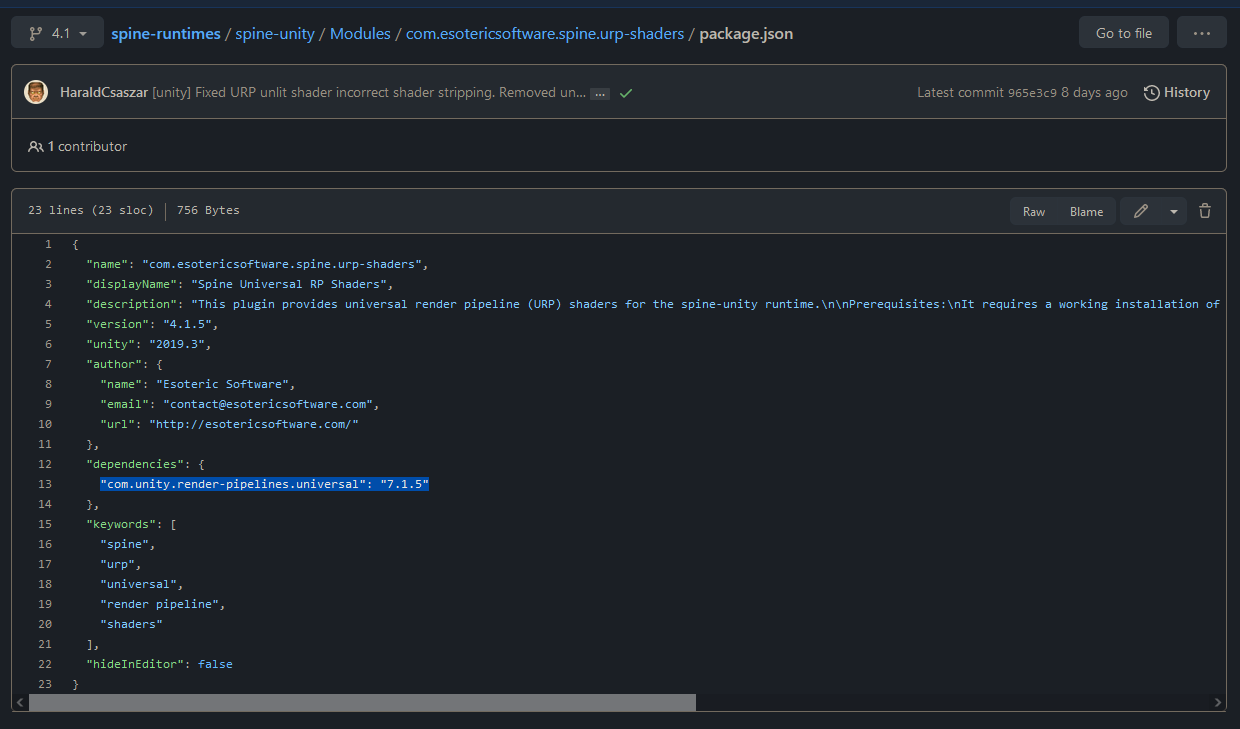Open the Fixed URP unlit shader commit message

click(x=369, y=93)
